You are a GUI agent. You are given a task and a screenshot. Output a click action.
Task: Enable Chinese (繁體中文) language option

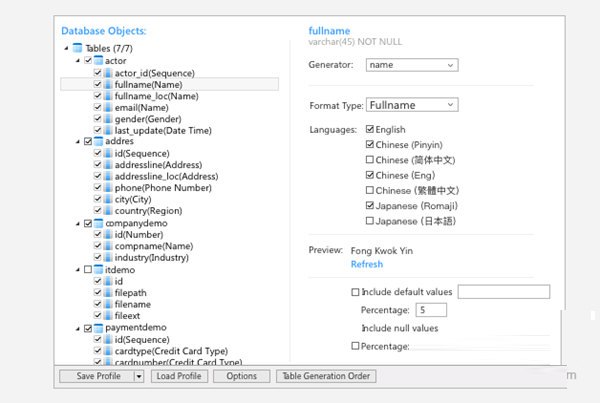coord(370,190)
